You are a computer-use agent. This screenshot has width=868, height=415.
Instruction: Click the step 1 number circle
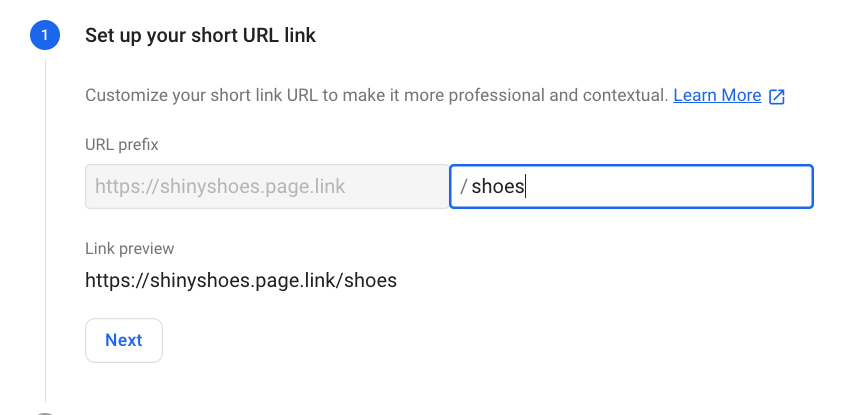45,36
